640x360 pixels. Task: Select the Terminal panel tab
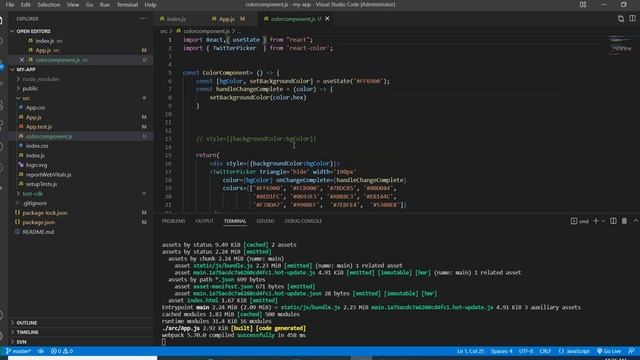pos(235,221)
